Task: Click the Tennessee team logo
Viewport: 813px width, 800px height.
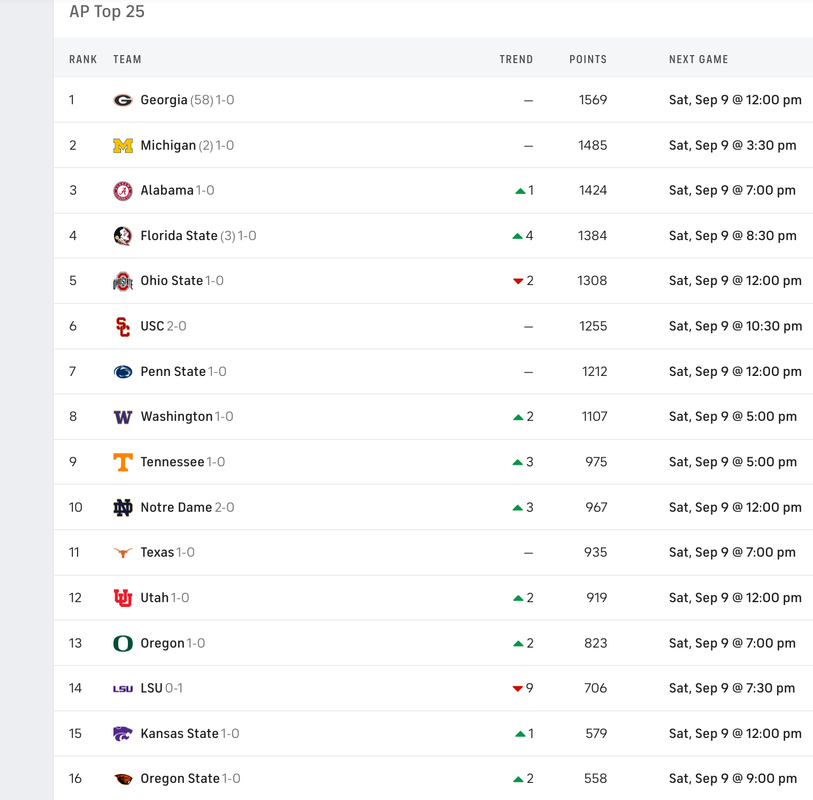Action: 123,462
